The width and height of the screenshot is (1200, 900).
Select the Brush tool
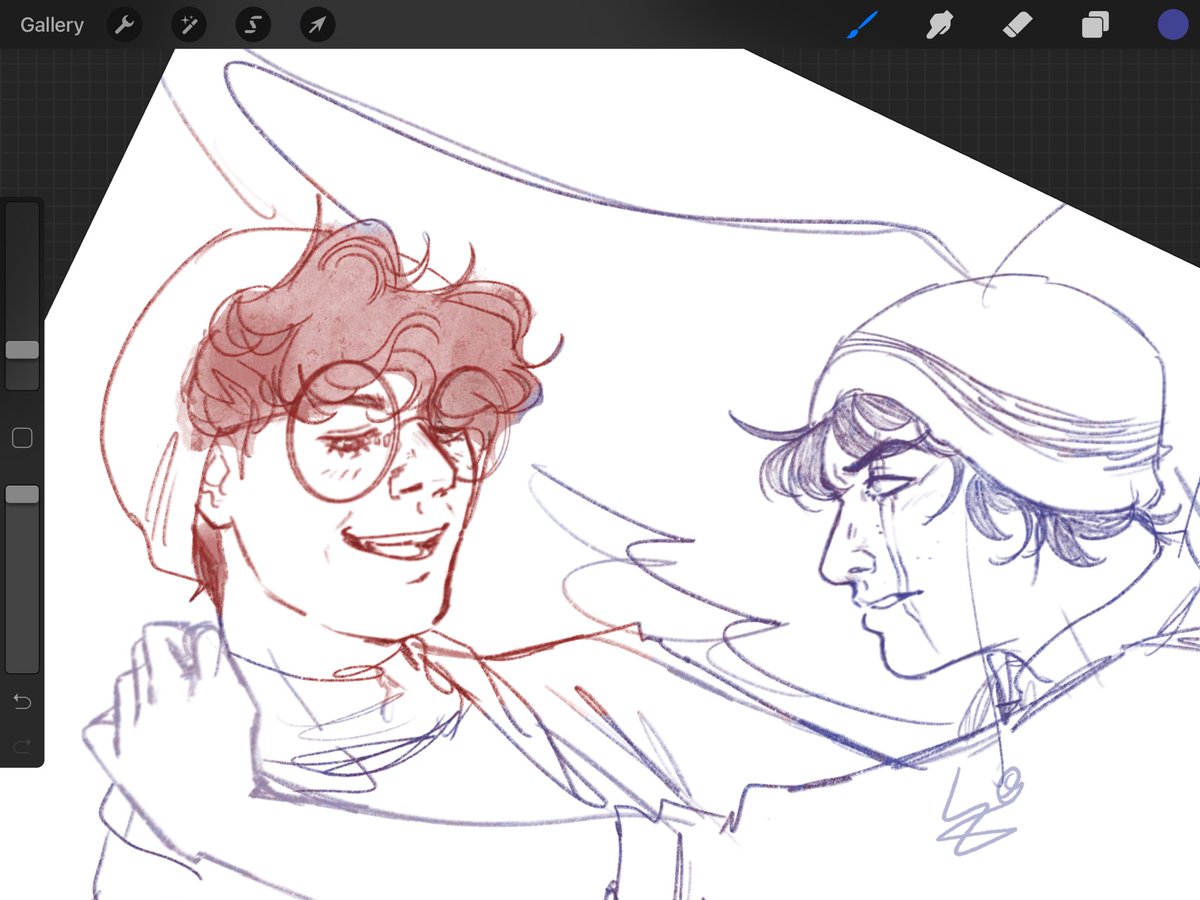click(x=861, y=25)
